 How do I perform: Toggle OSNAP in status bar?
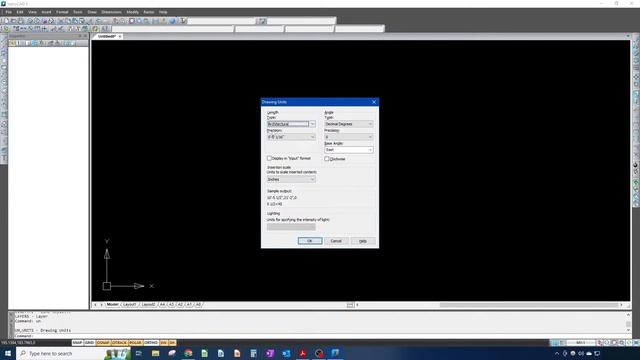(x=103, y=343)
